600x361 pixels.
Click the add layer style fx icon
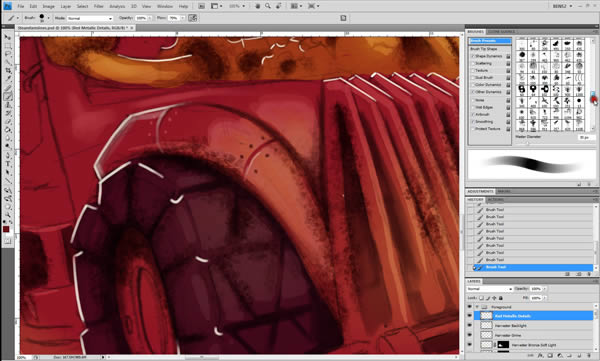coord(540,356)
